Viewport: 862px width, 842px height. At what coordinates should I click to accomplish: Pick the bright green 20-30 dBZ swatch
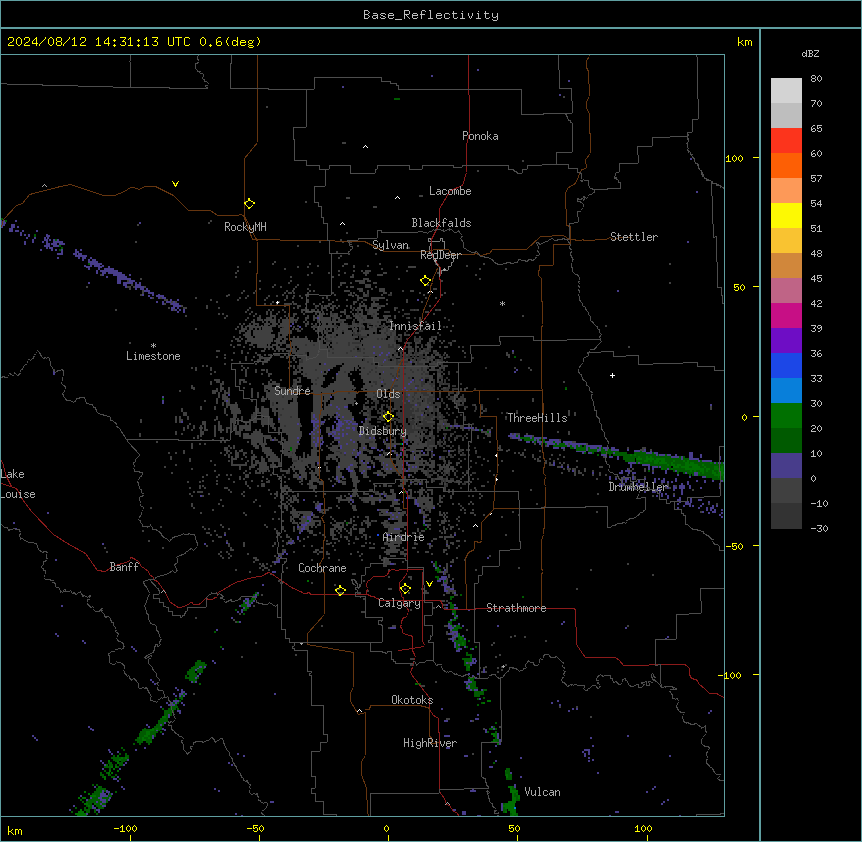tap(786, 416)
